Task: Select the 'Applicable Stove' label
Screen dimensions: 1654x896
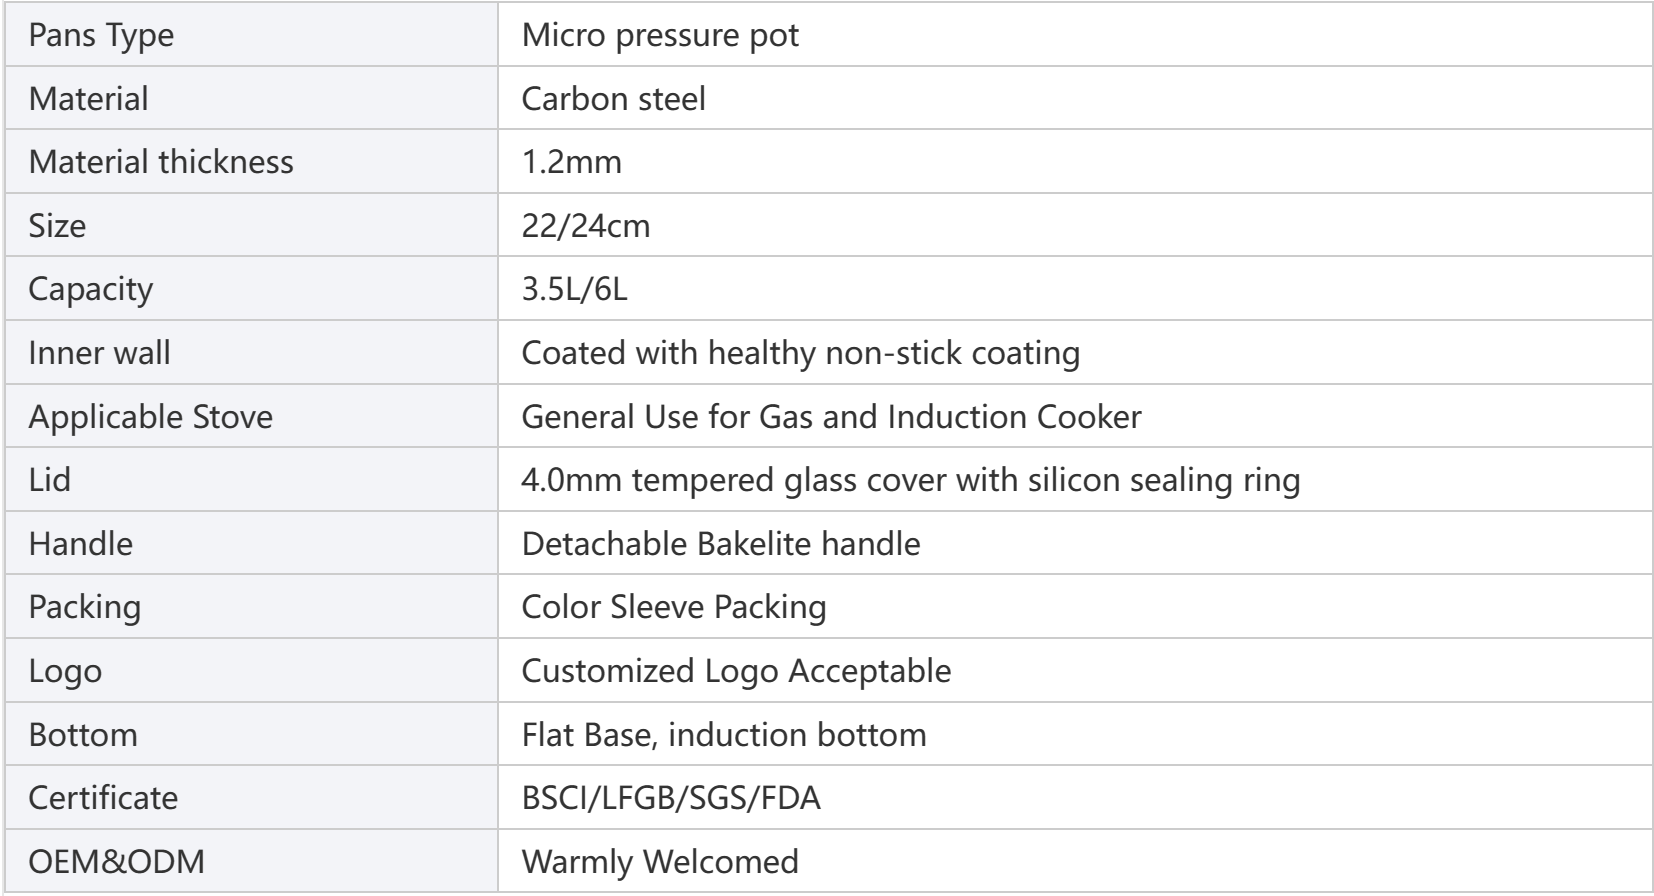Action: [150, 416]
